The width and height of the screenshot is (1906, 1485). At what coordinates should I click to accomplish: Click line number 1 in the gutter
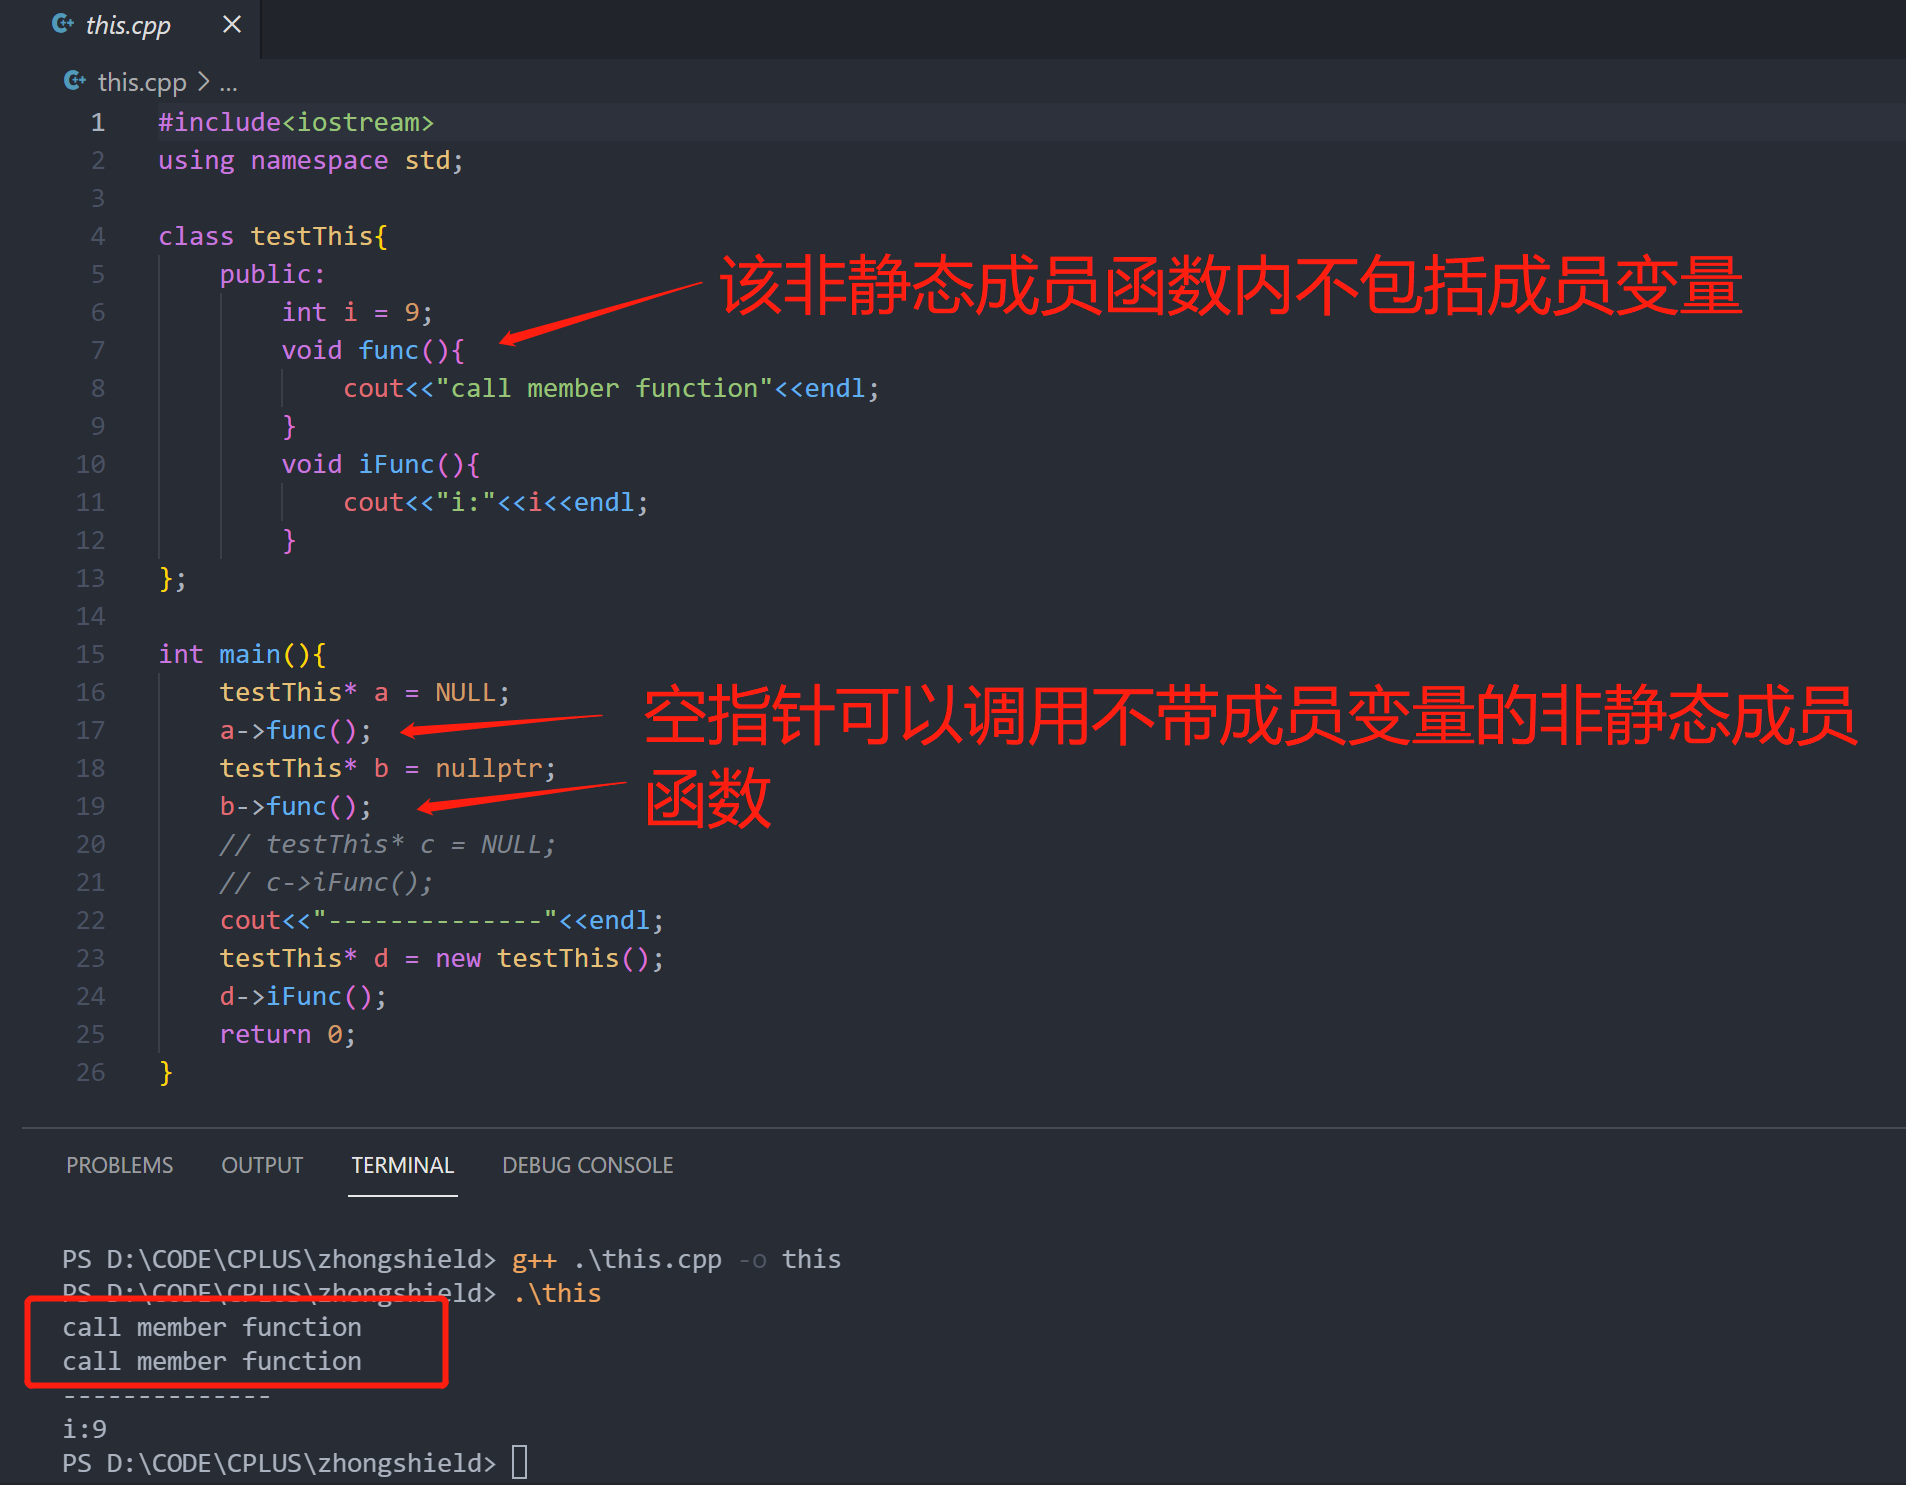(98, 122)
